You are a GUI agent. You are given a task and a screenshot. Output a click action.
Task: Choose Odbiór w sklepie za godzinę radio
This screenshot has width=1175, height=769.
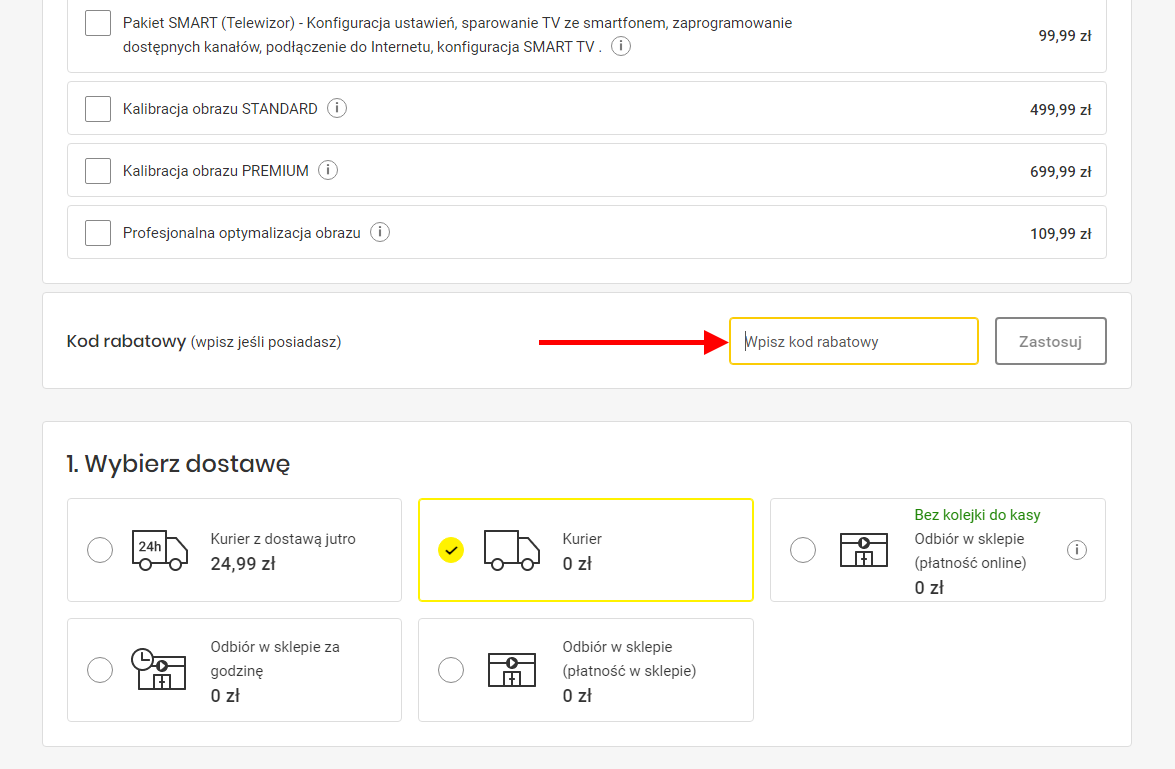coord(100,670)
